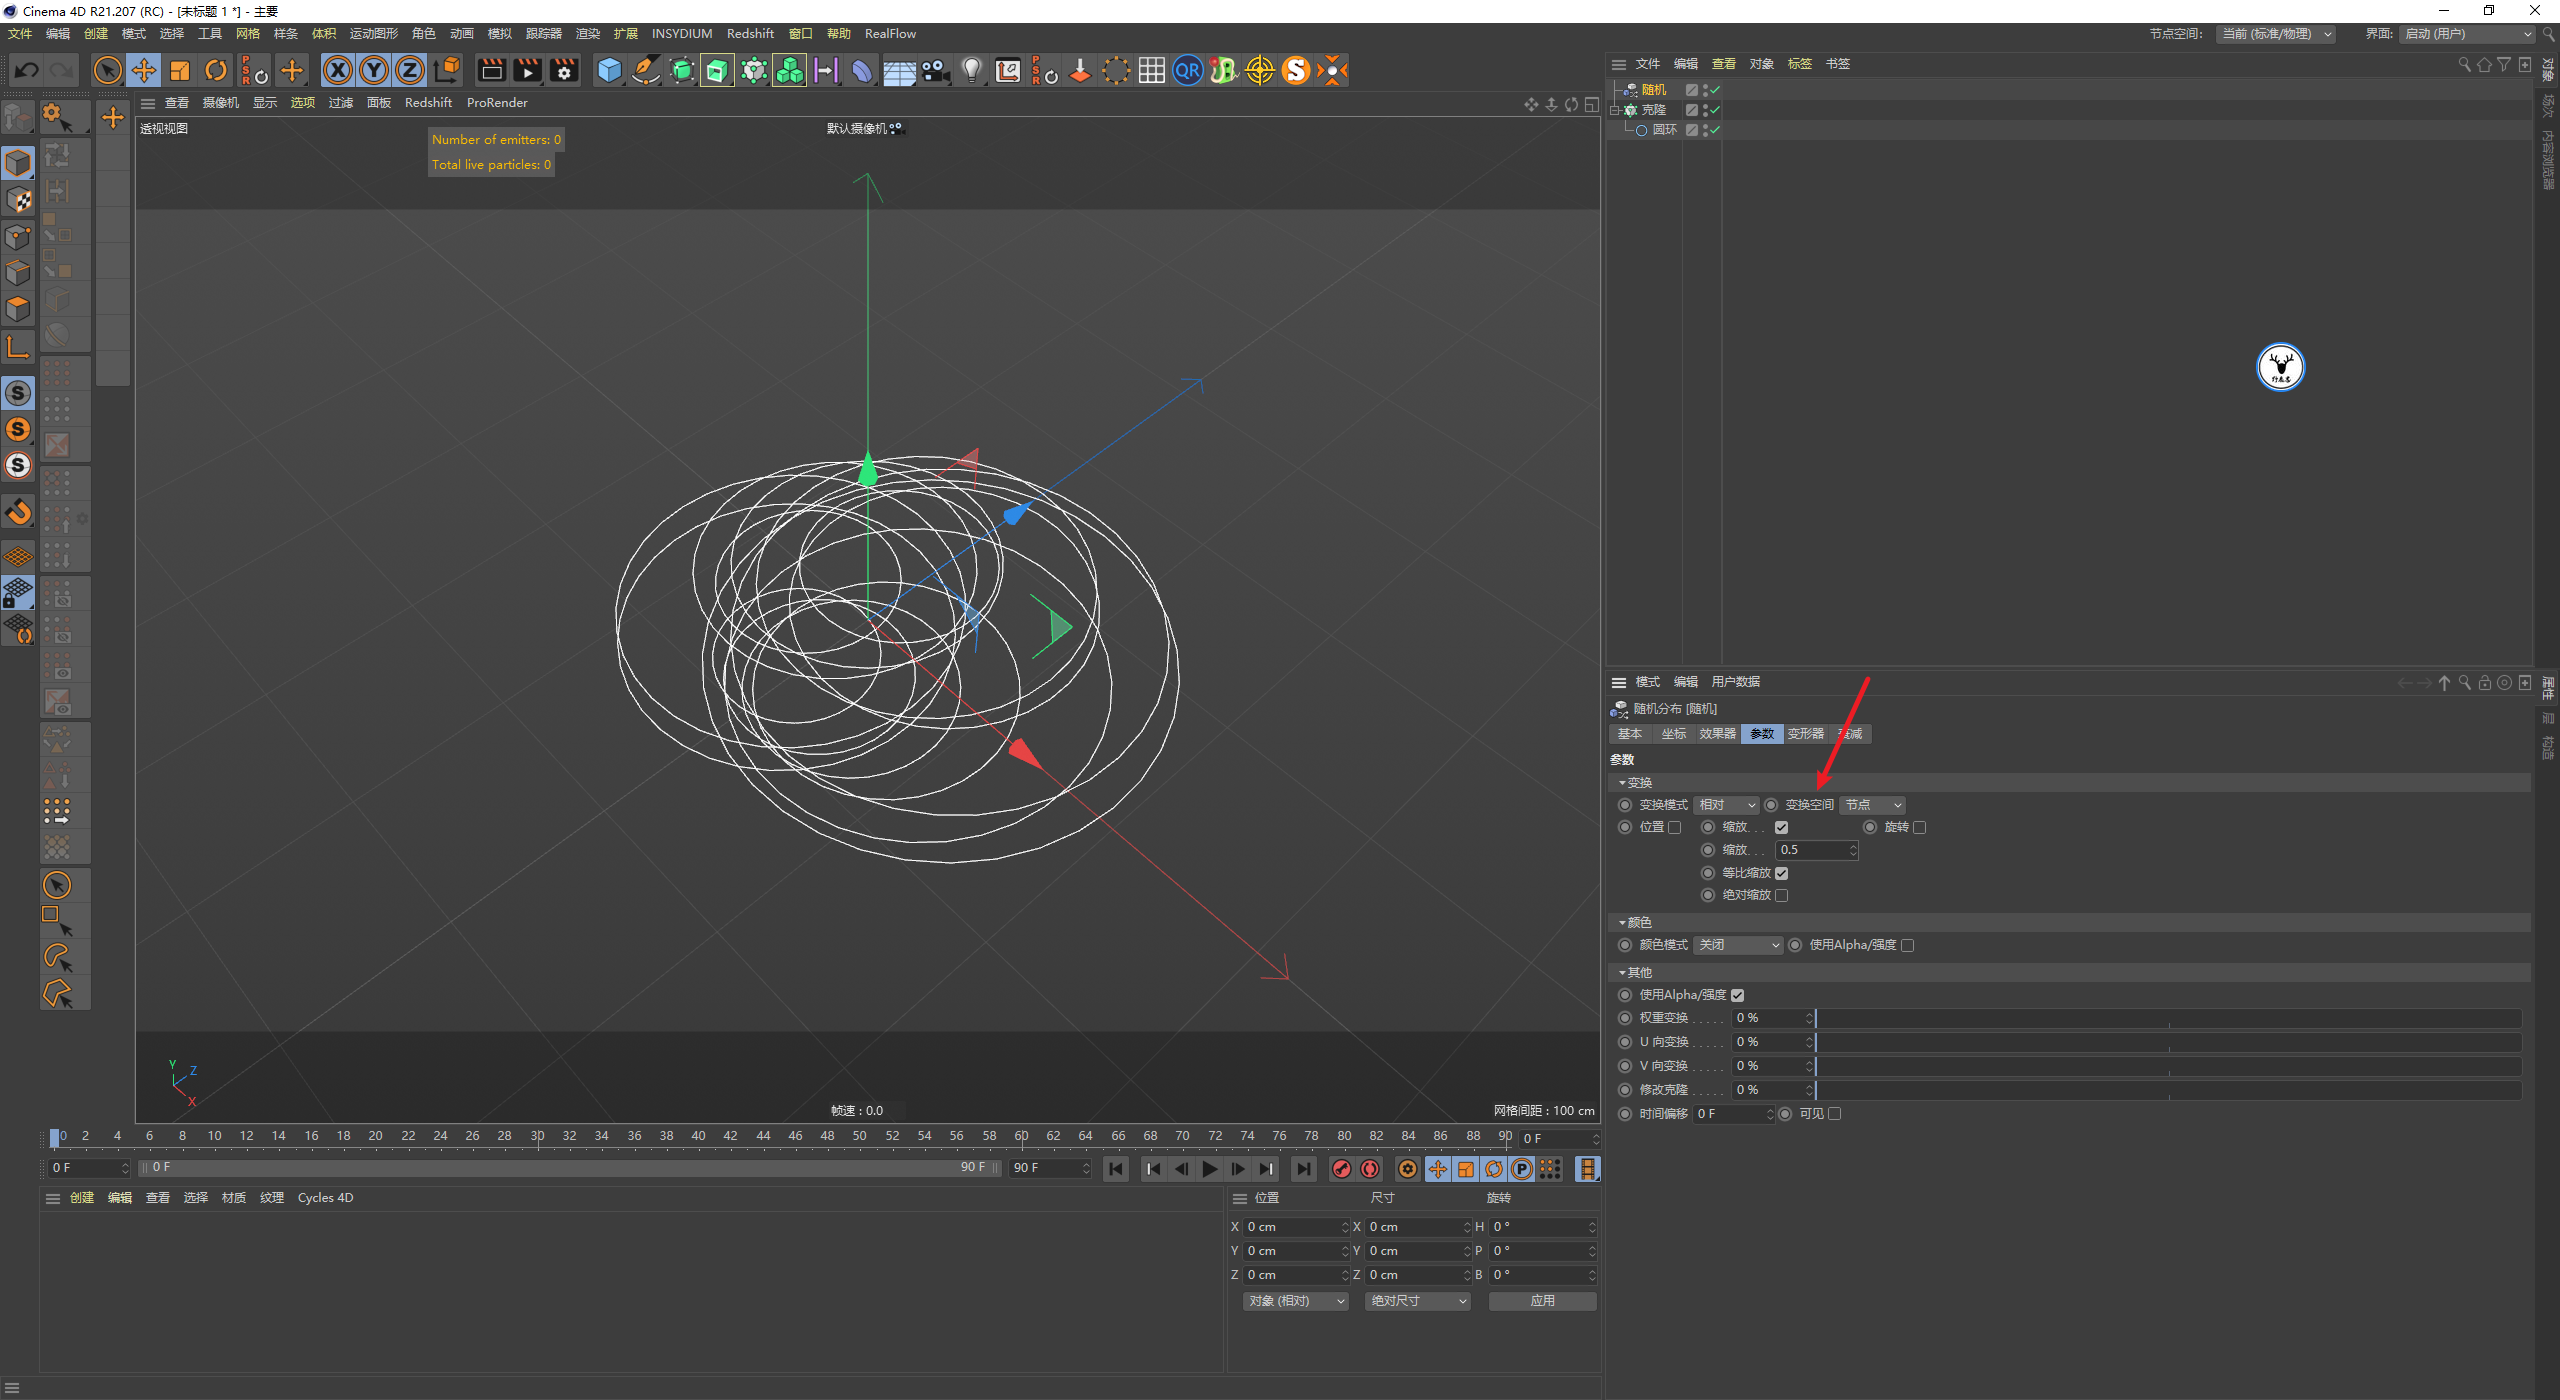Screen dimensions: 2560x1400
Task: Click the 权重变换 slider track
Action: pos(2168,1018)
